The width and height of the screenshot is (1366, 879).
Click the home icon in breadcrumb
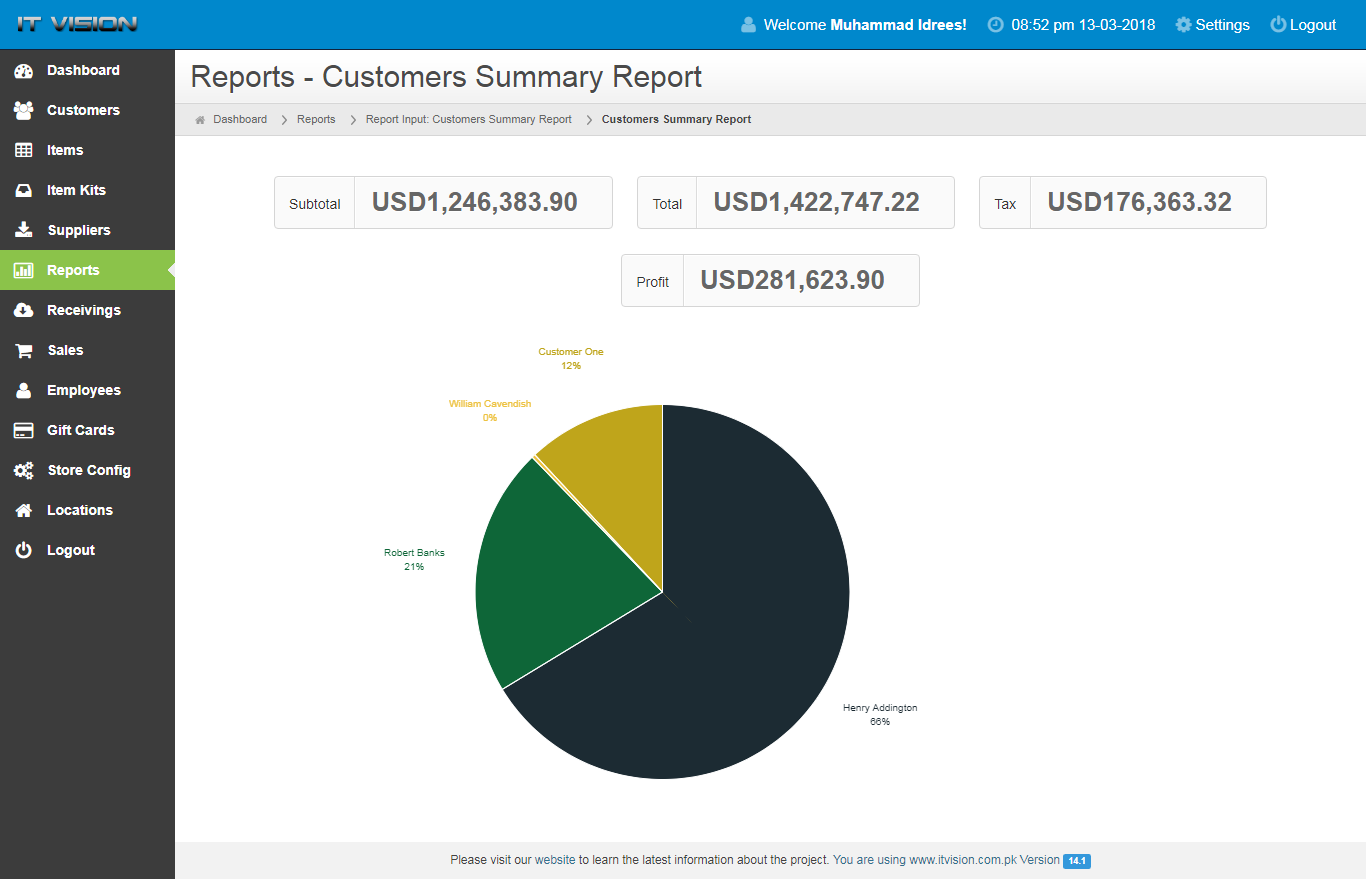(x=200, y=120)
